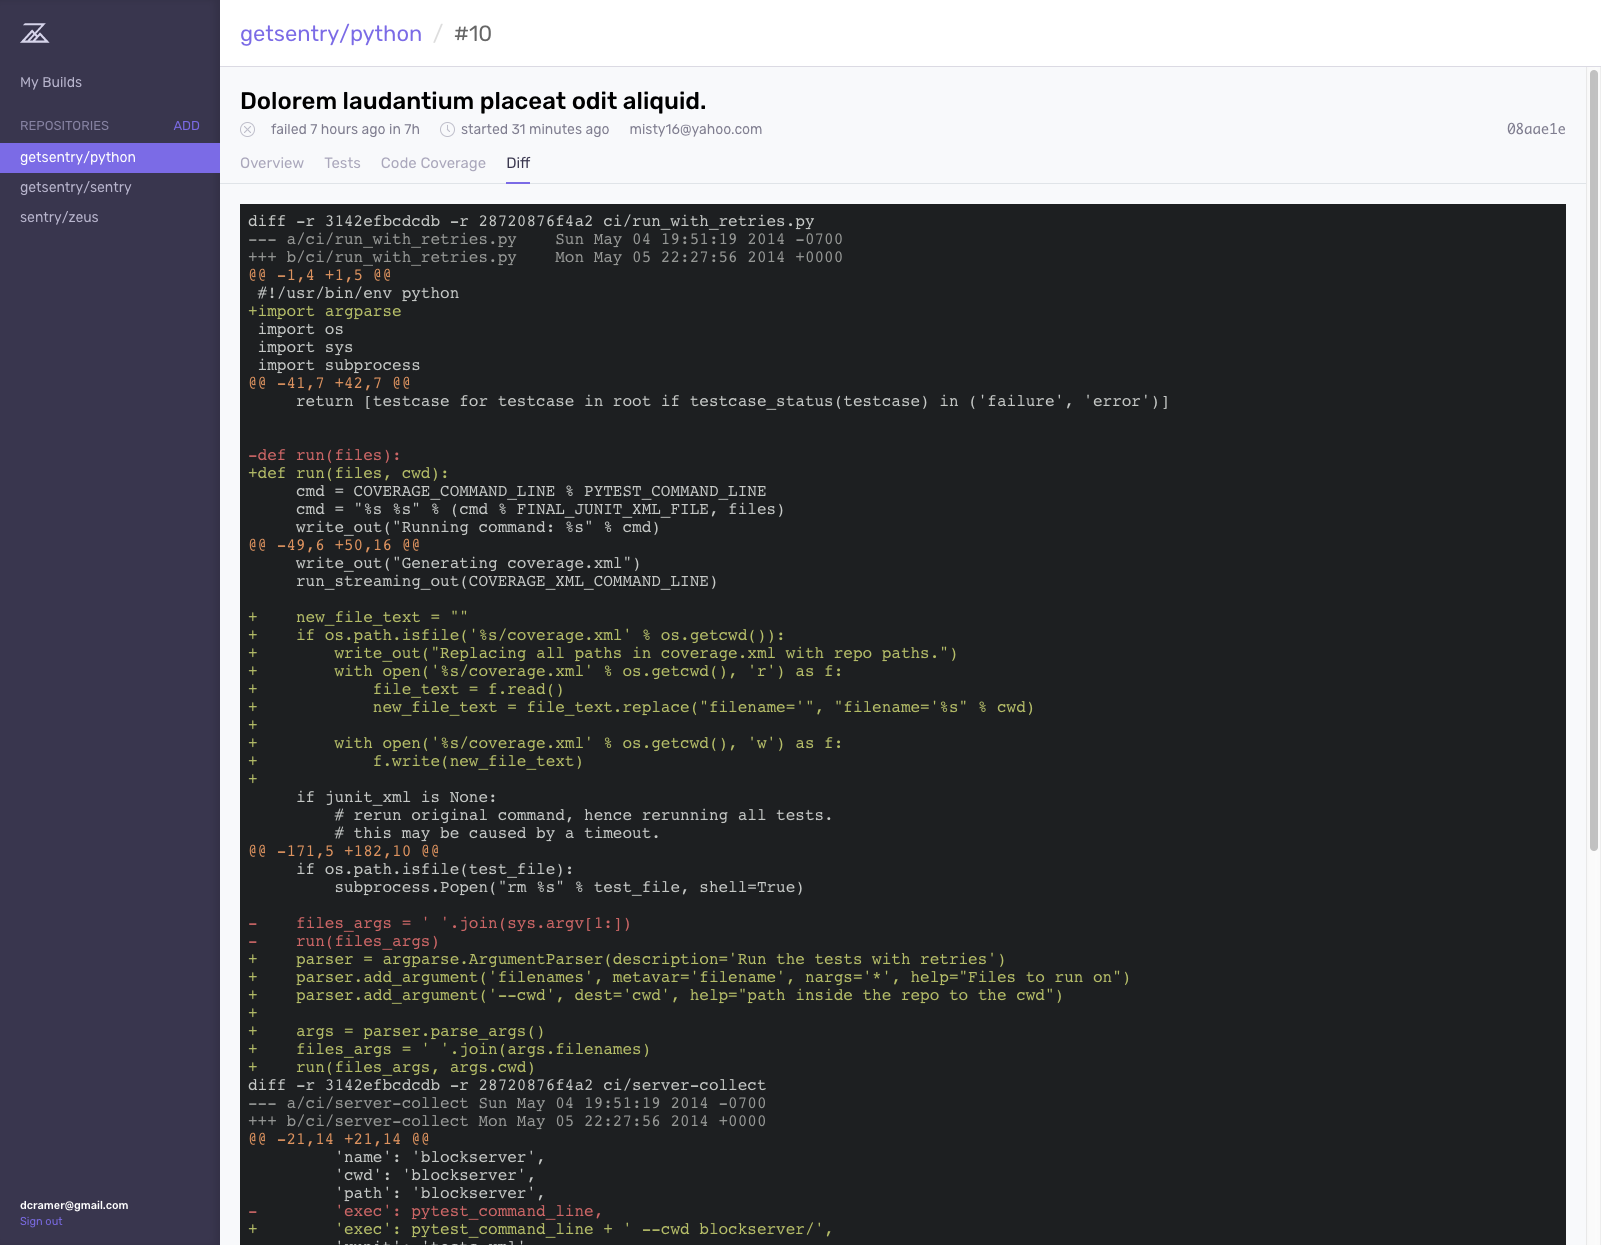Open the sentry/zeus repository
Image resolution: width=1601 pixels, height=1245 pixels.
[58, 217]
